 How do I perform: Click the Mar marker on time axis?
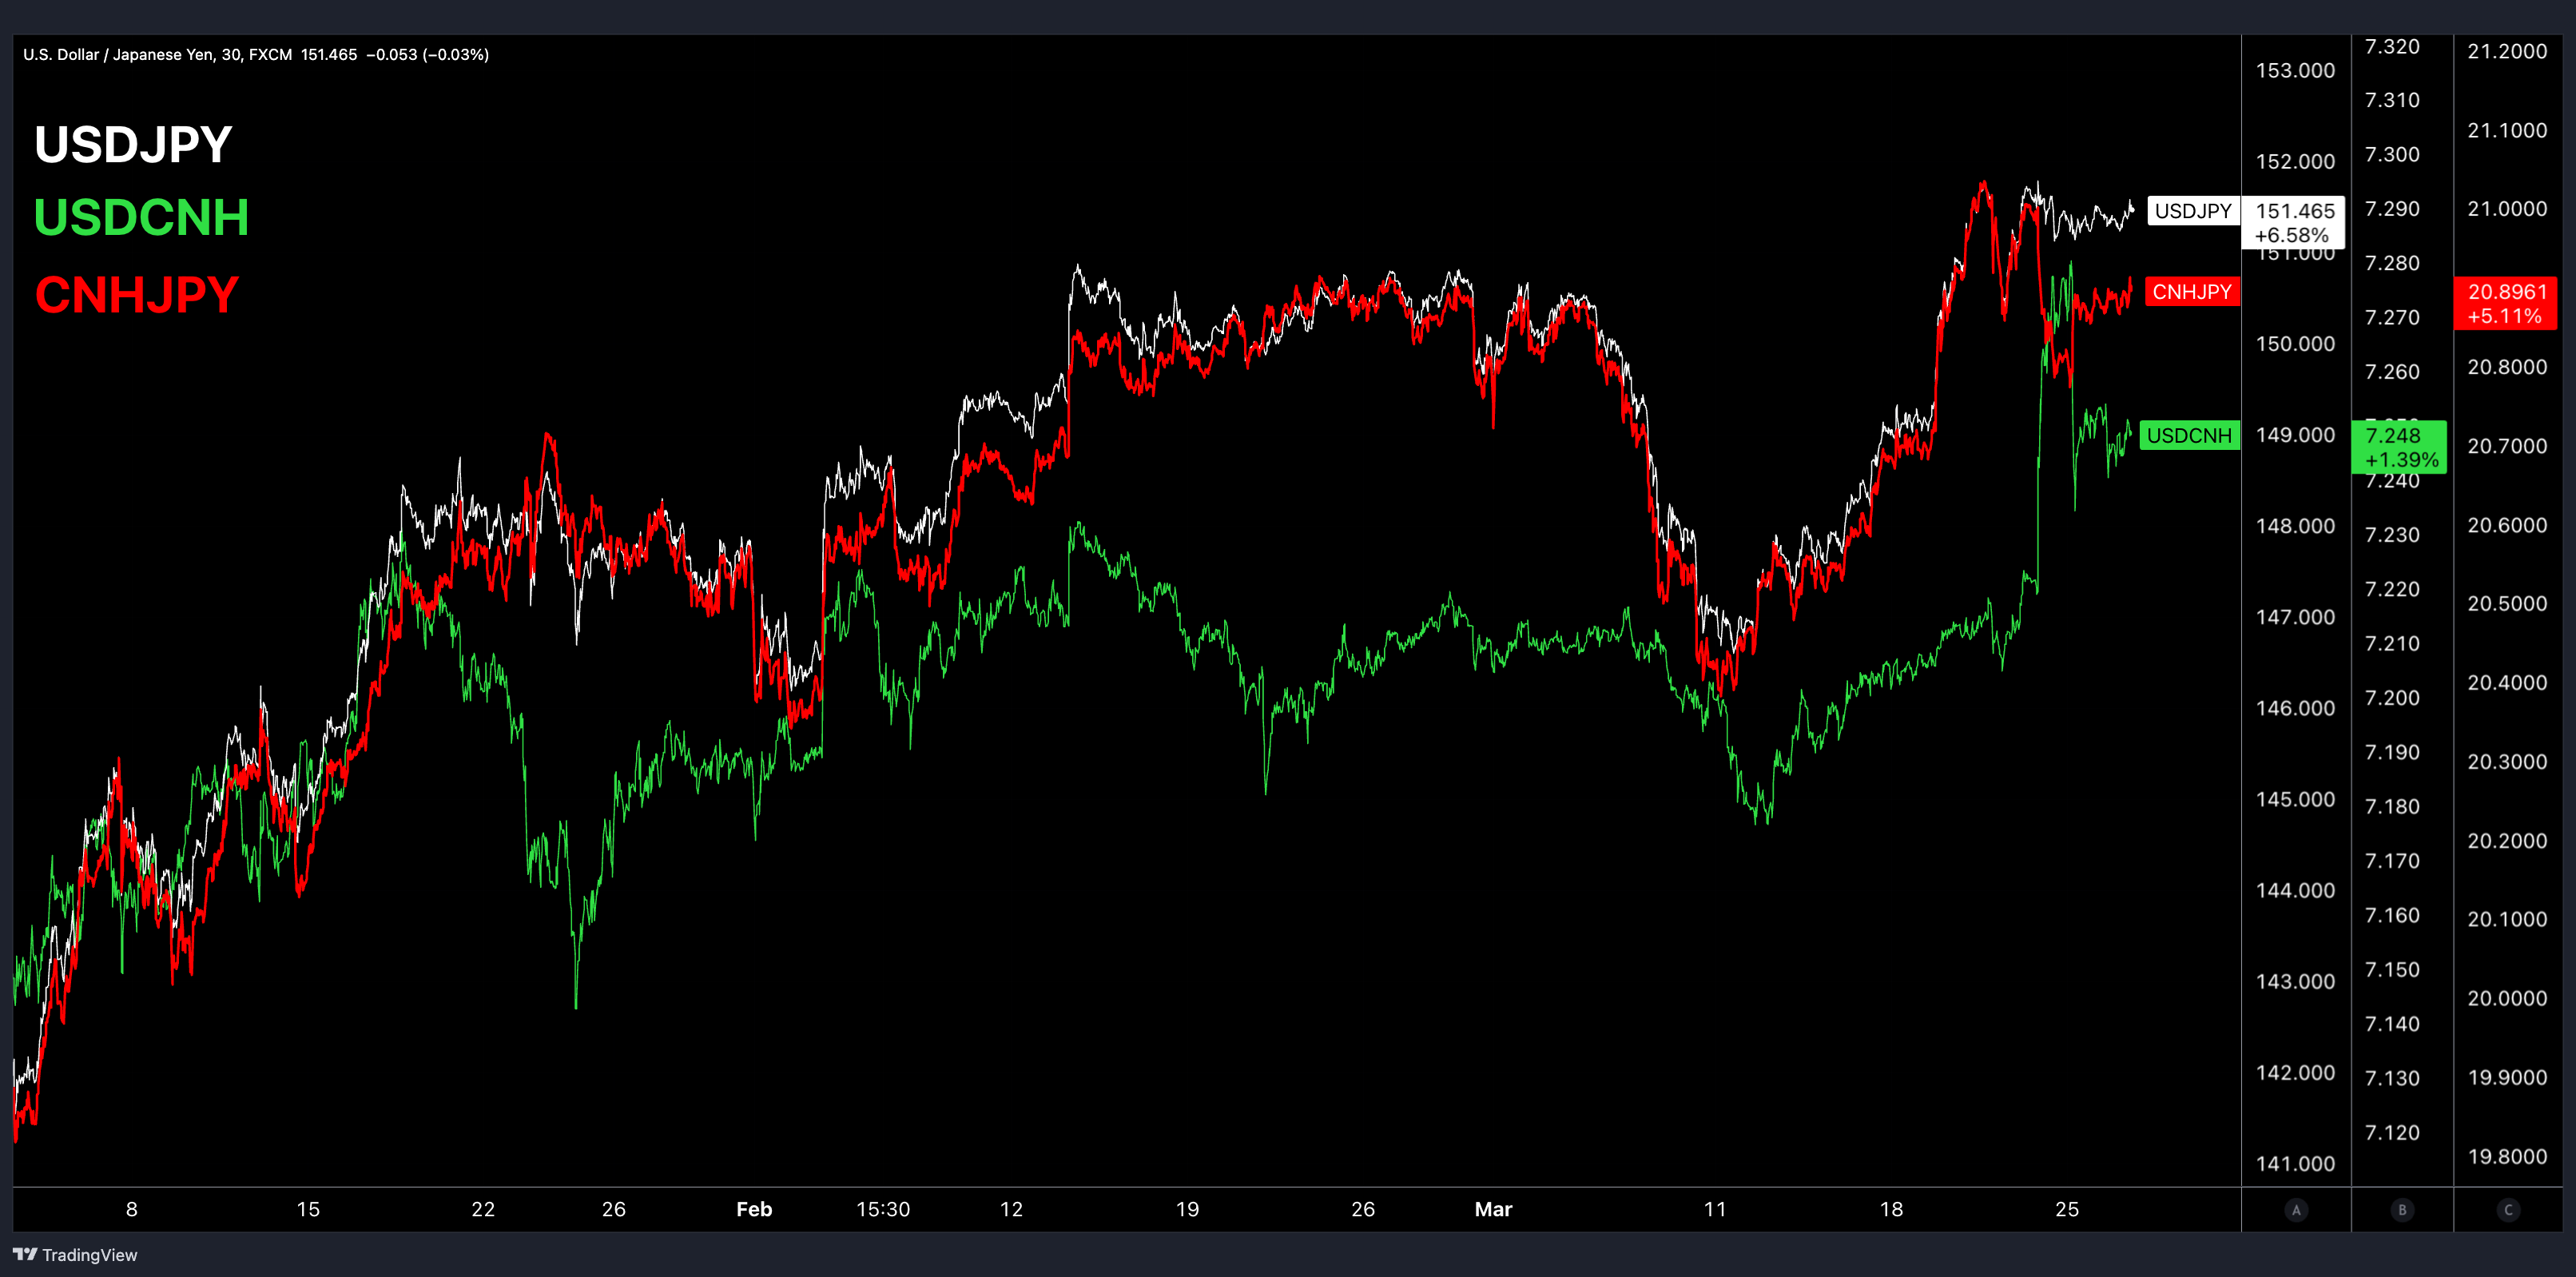click(1493, 1209)
